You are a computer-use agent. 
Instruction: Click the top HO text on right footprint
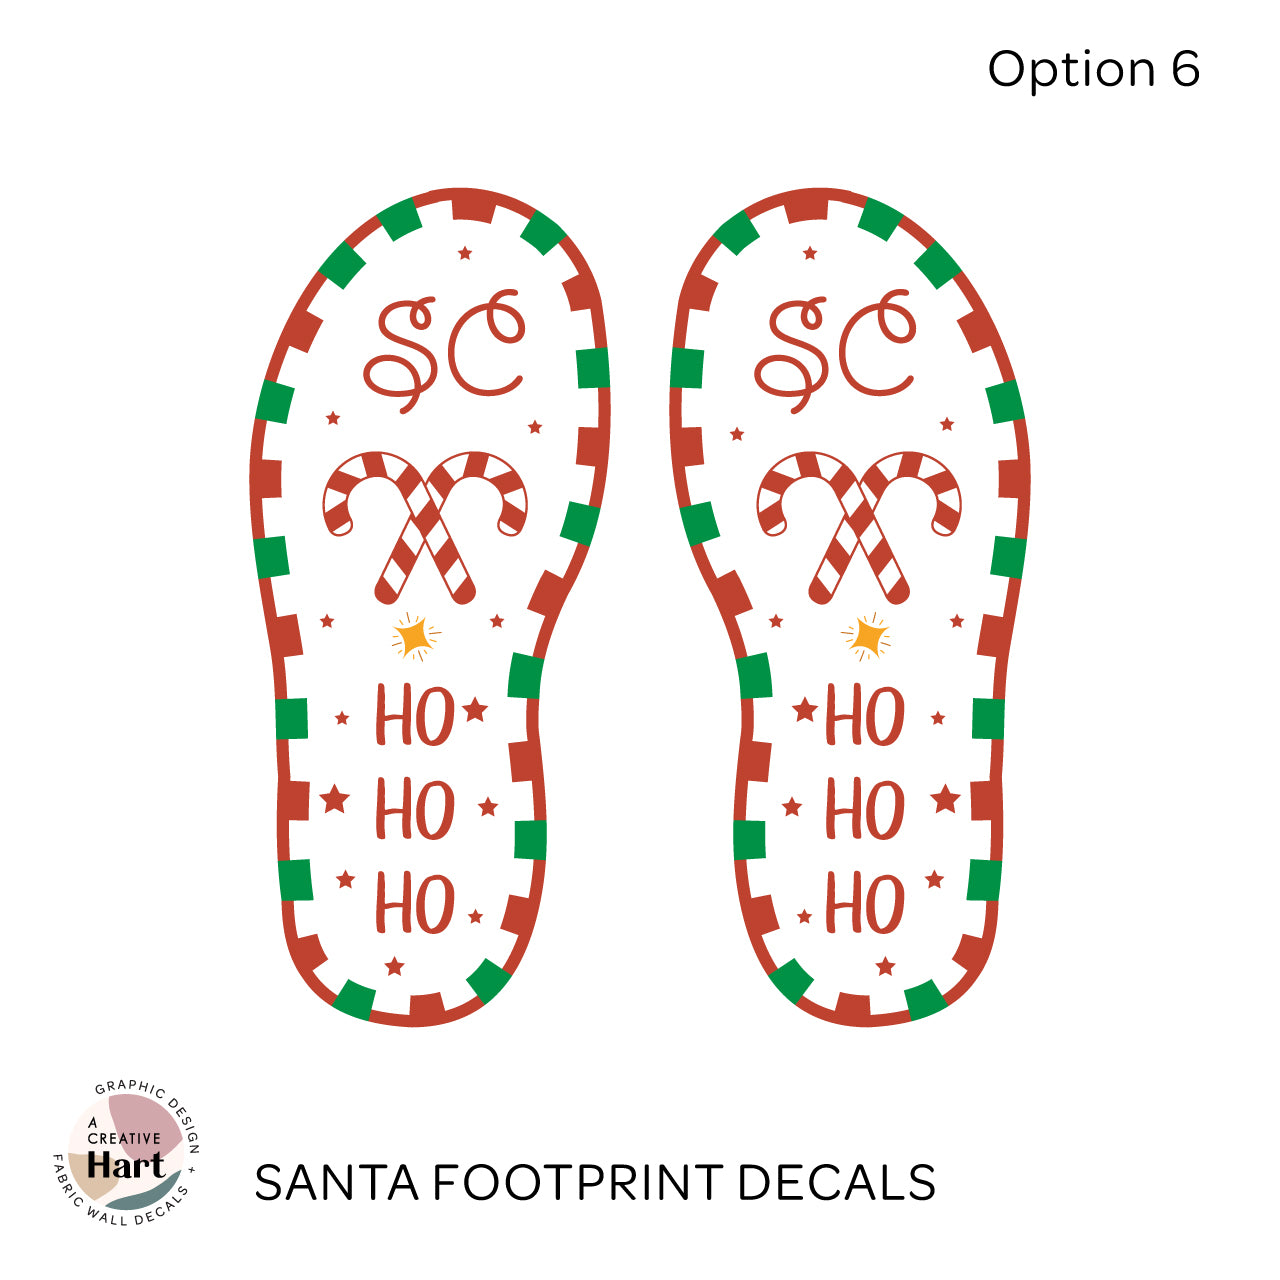click(x=866, y=716)
